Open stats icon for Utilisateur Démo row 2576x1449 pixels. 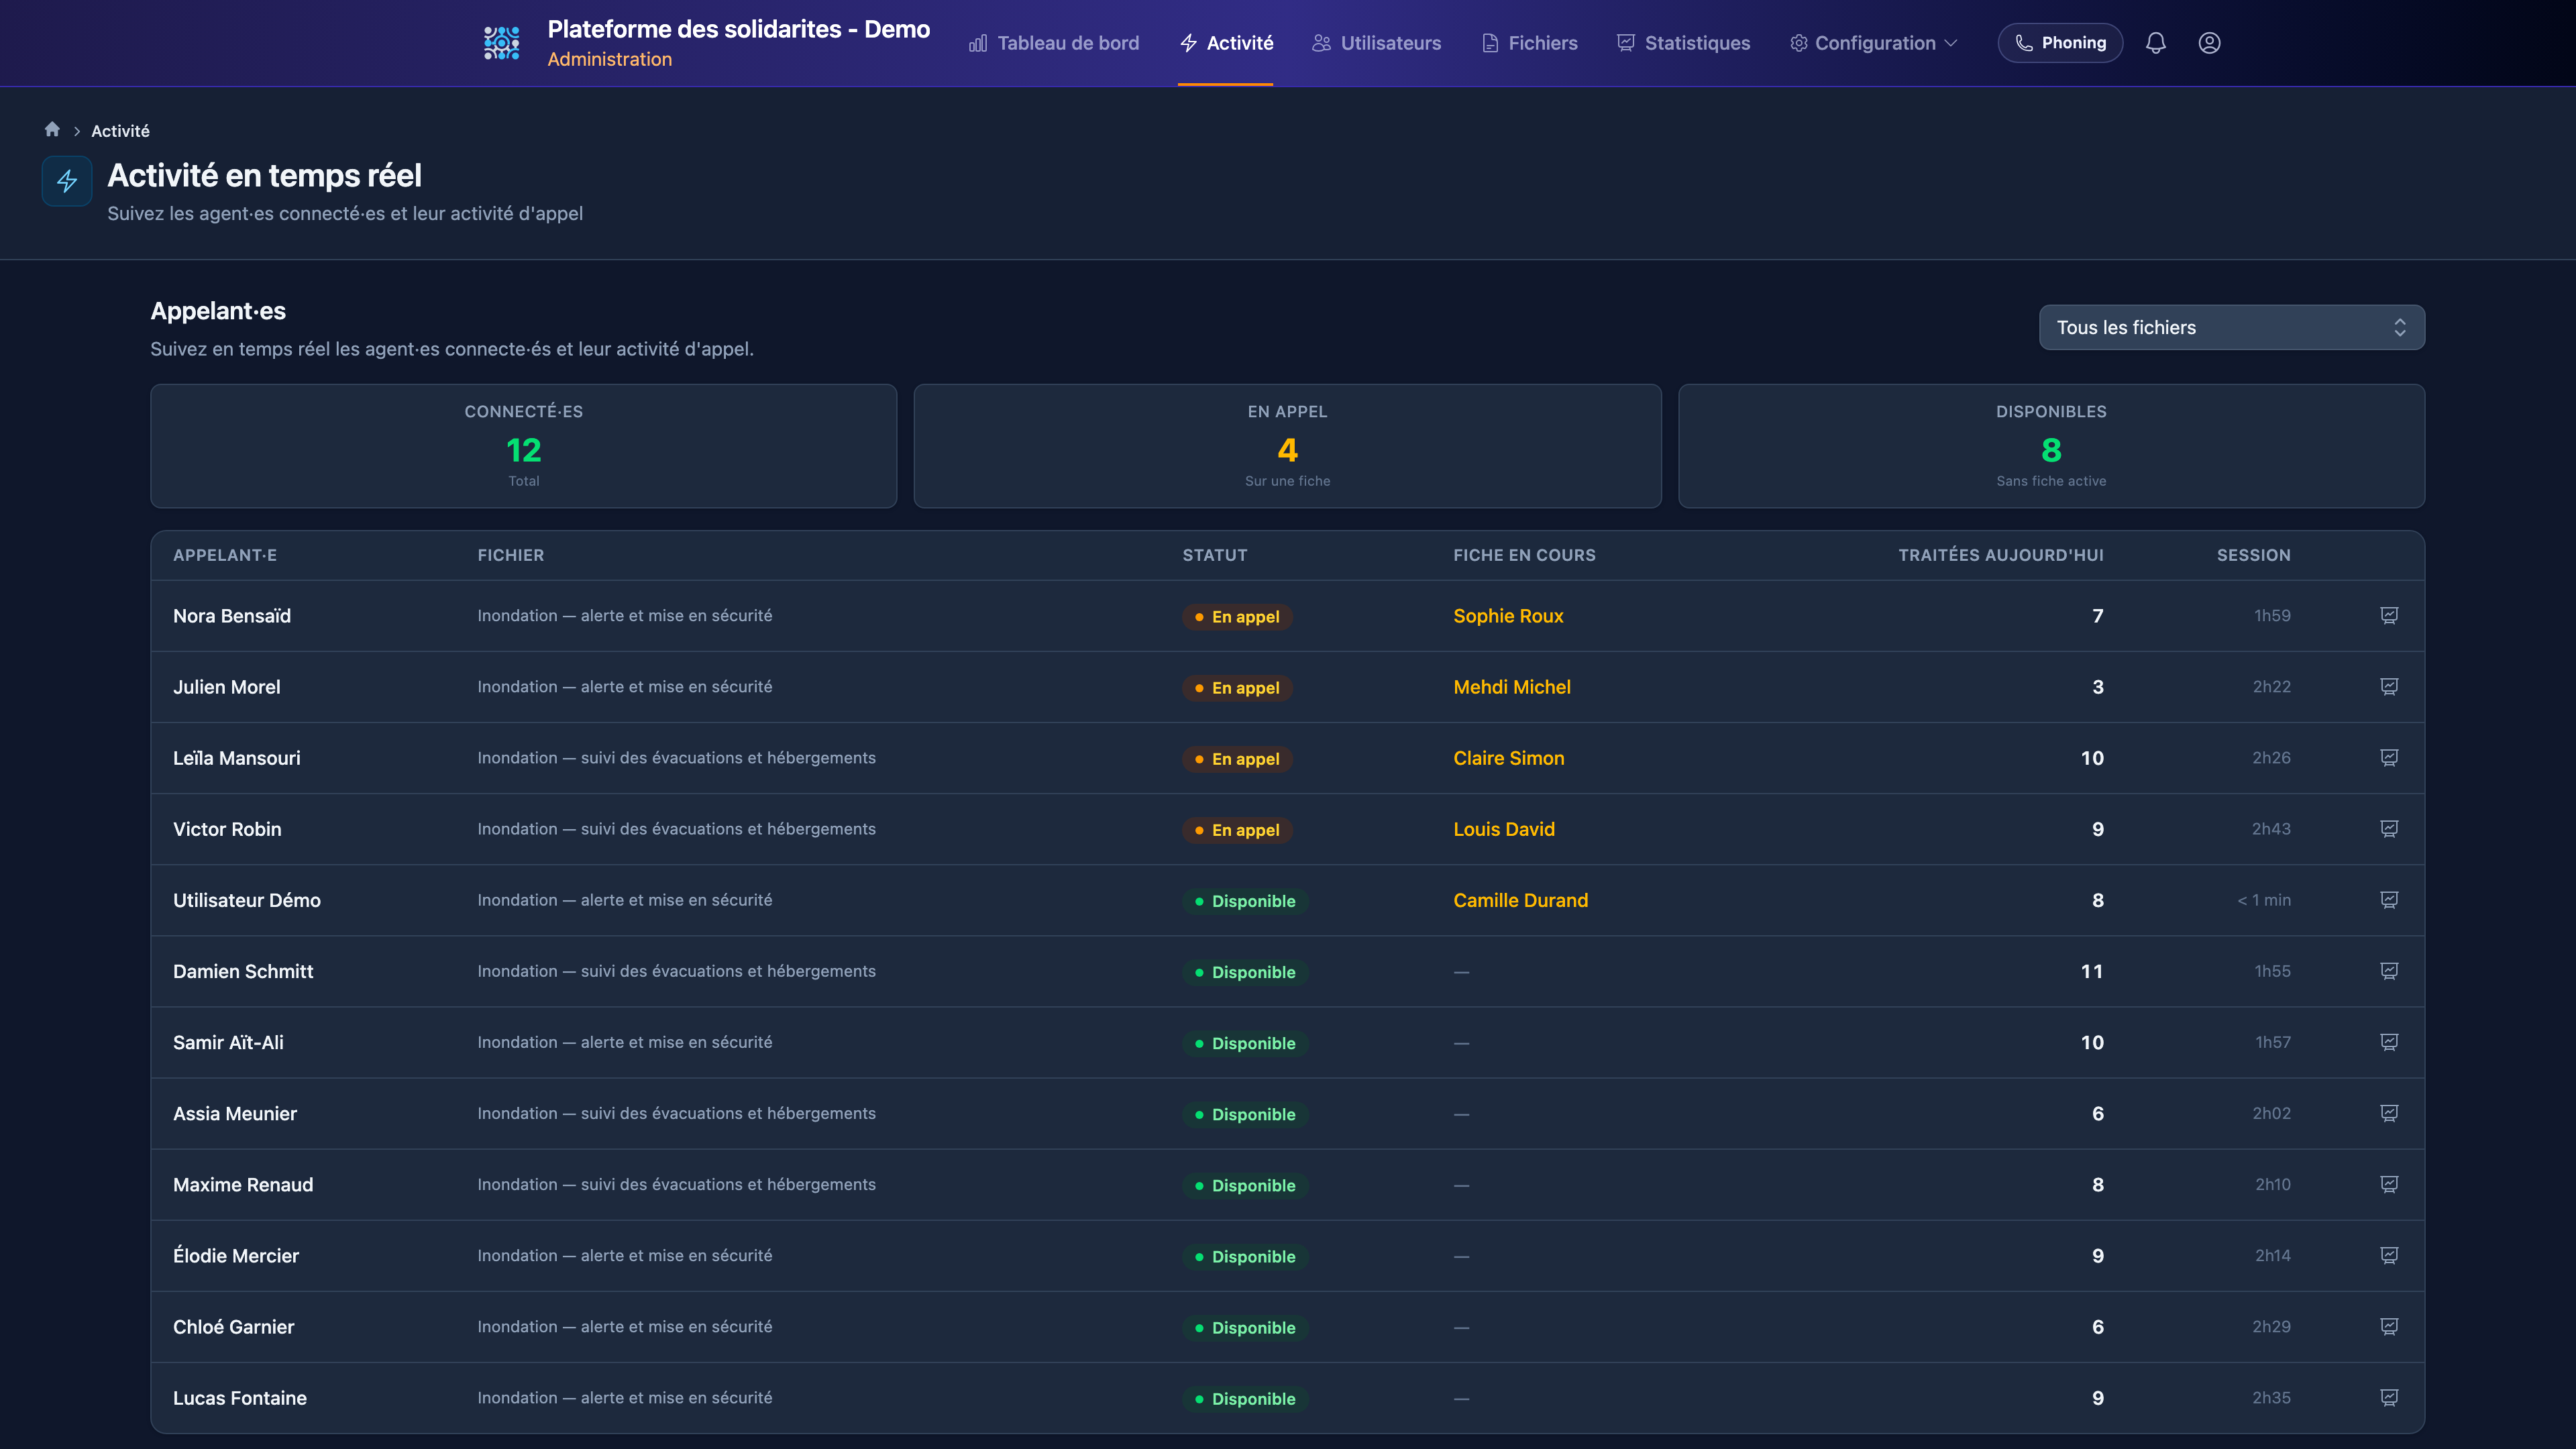2389,900
